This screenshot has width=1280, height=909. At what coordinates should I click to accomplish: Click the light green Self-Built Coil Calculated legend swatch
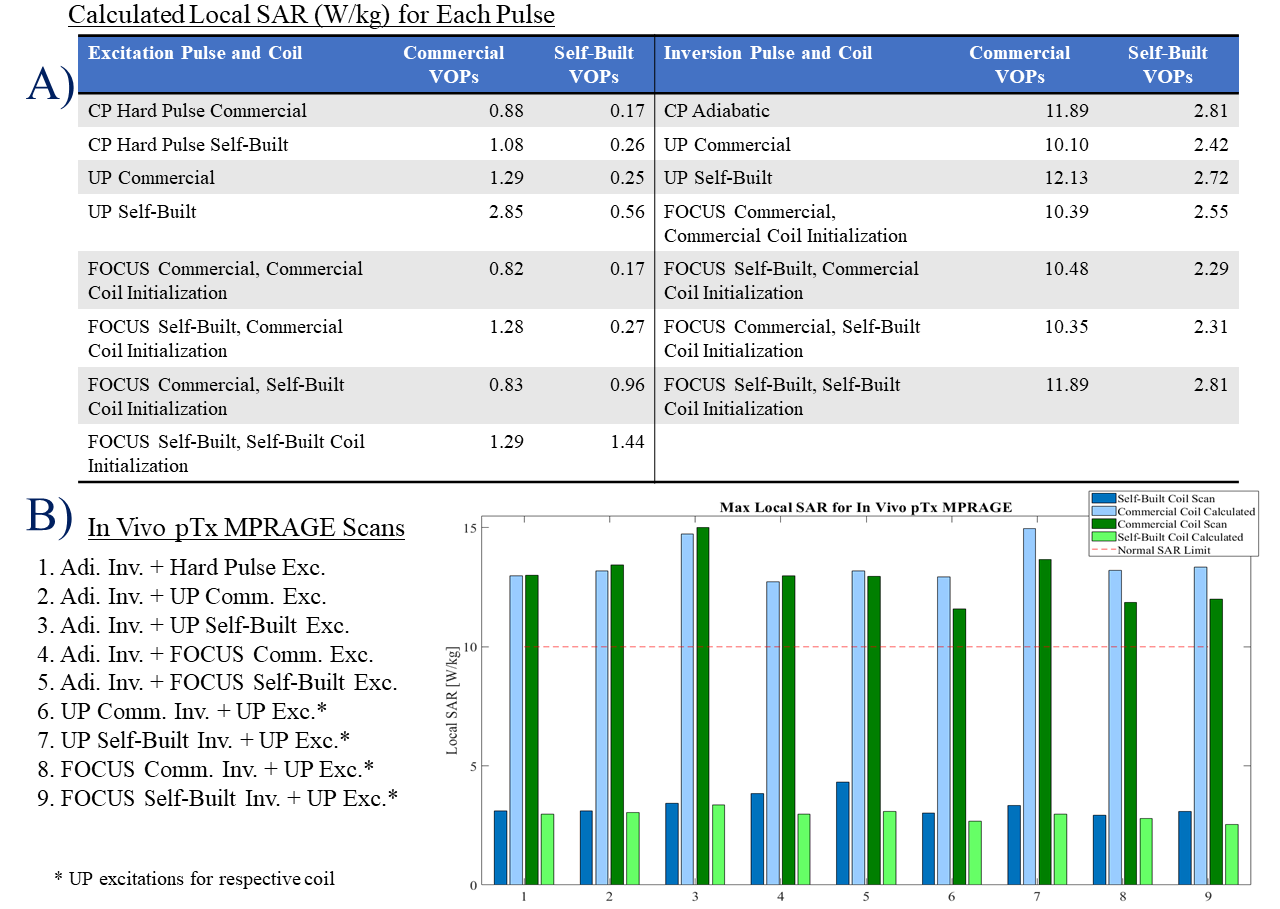click(1103, 537)
